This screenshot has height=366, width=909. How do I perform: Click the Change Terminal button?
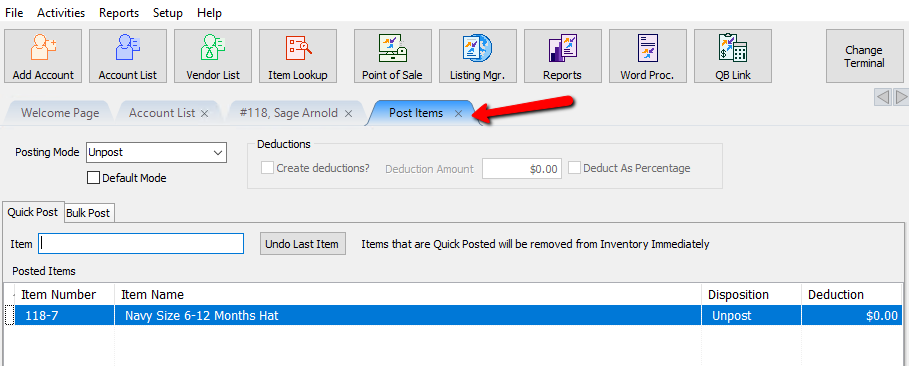(864, 56)
